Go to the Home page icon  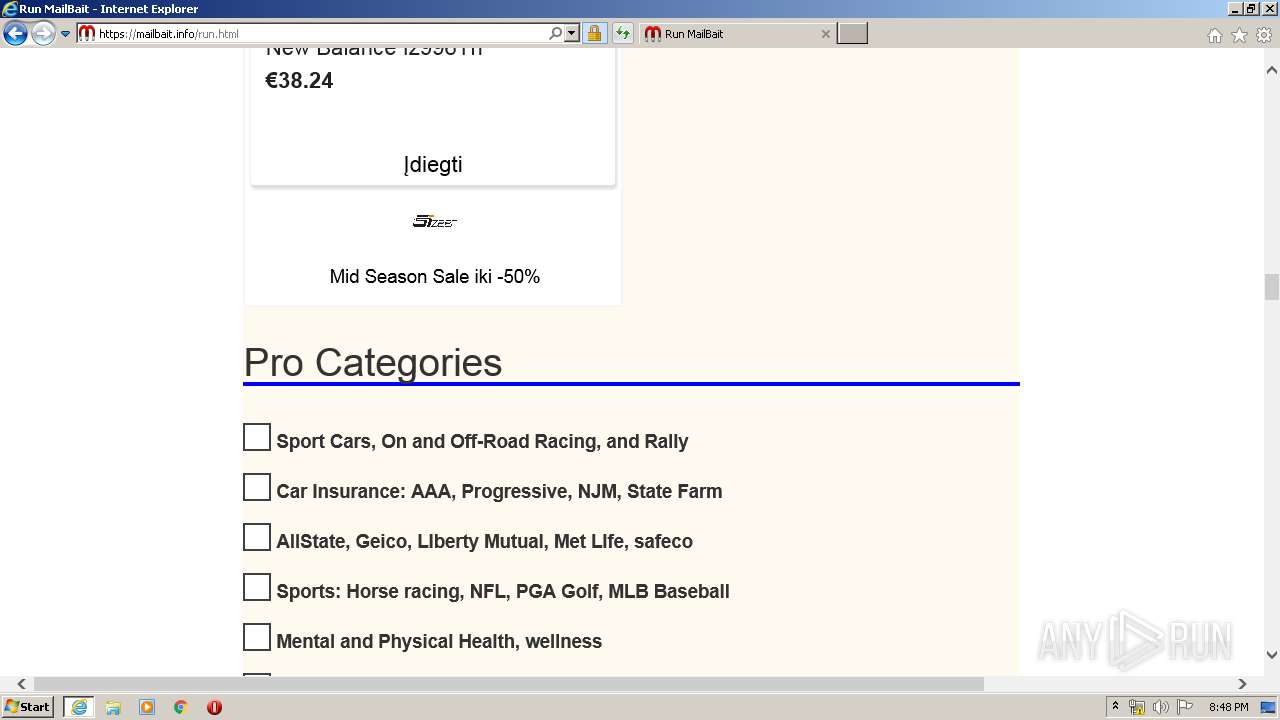click(1214, 35)
